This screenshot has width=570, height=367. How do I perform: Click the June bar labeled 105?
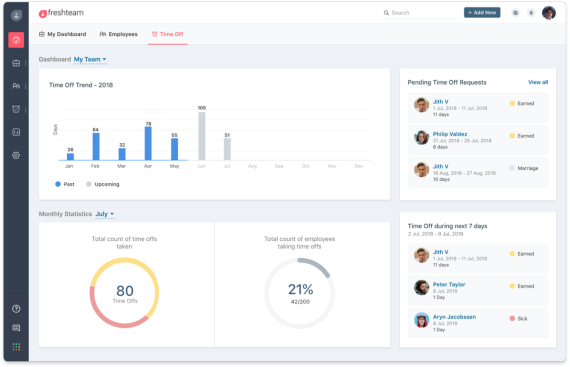coord(202,136)
